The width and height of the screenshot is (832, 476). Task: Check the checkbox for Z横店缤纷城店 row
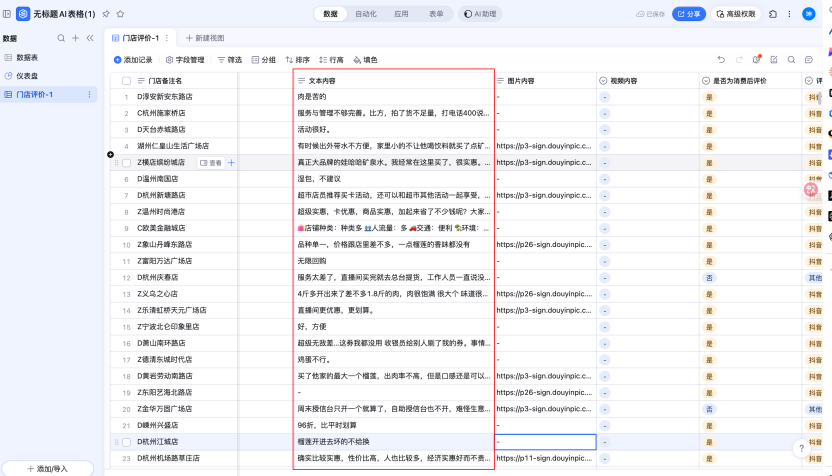click(x=126, y=162)
